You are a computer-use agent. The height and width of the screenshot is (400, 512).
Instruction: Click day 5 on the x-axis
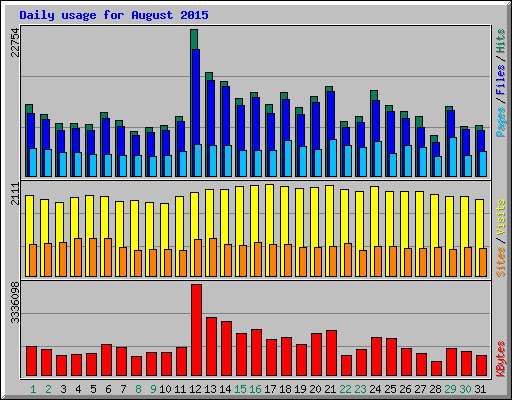(x=93, y=389)
